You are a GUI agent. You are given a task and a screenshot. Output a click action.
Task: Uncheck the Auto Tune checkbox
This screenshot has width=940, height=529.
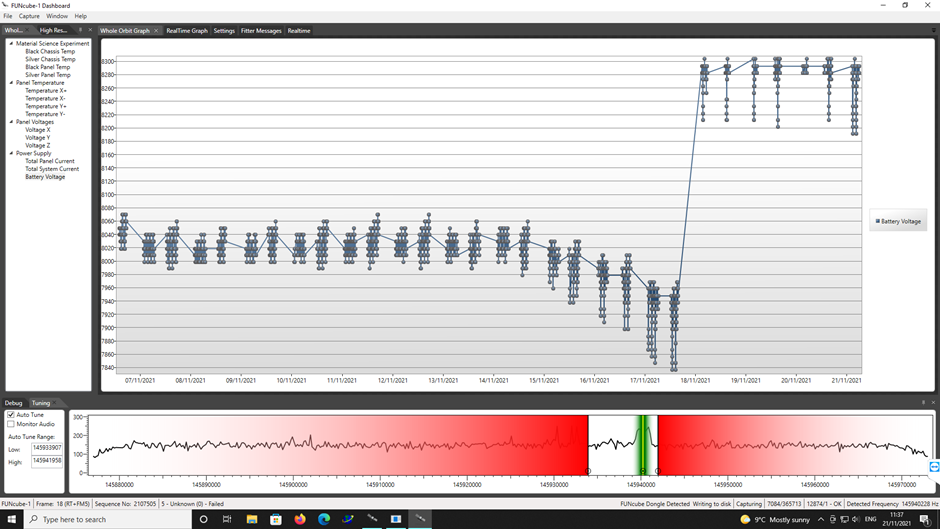11,415
